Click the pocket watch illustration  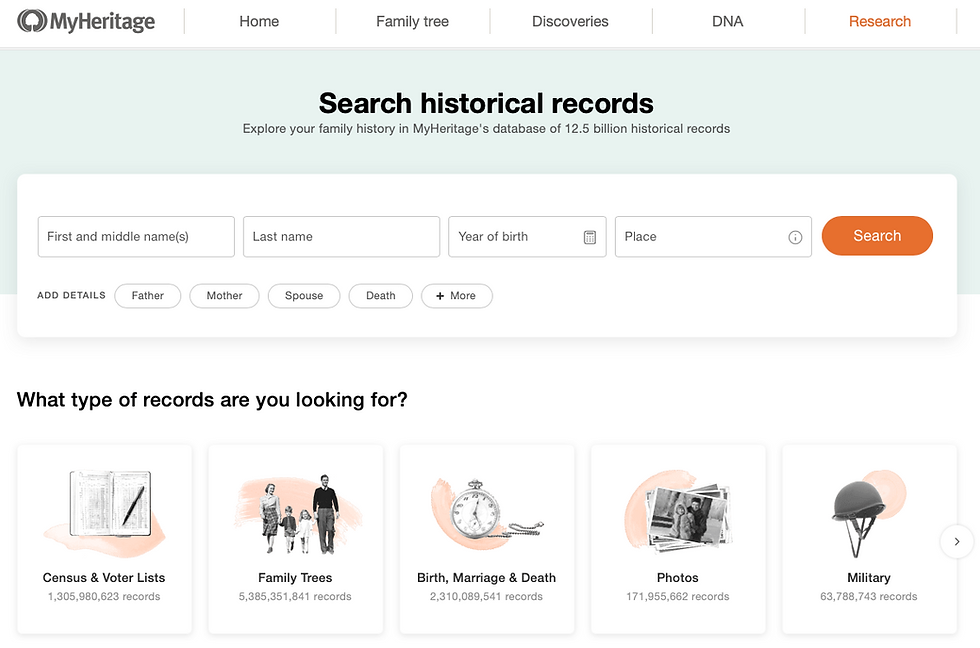486,512
